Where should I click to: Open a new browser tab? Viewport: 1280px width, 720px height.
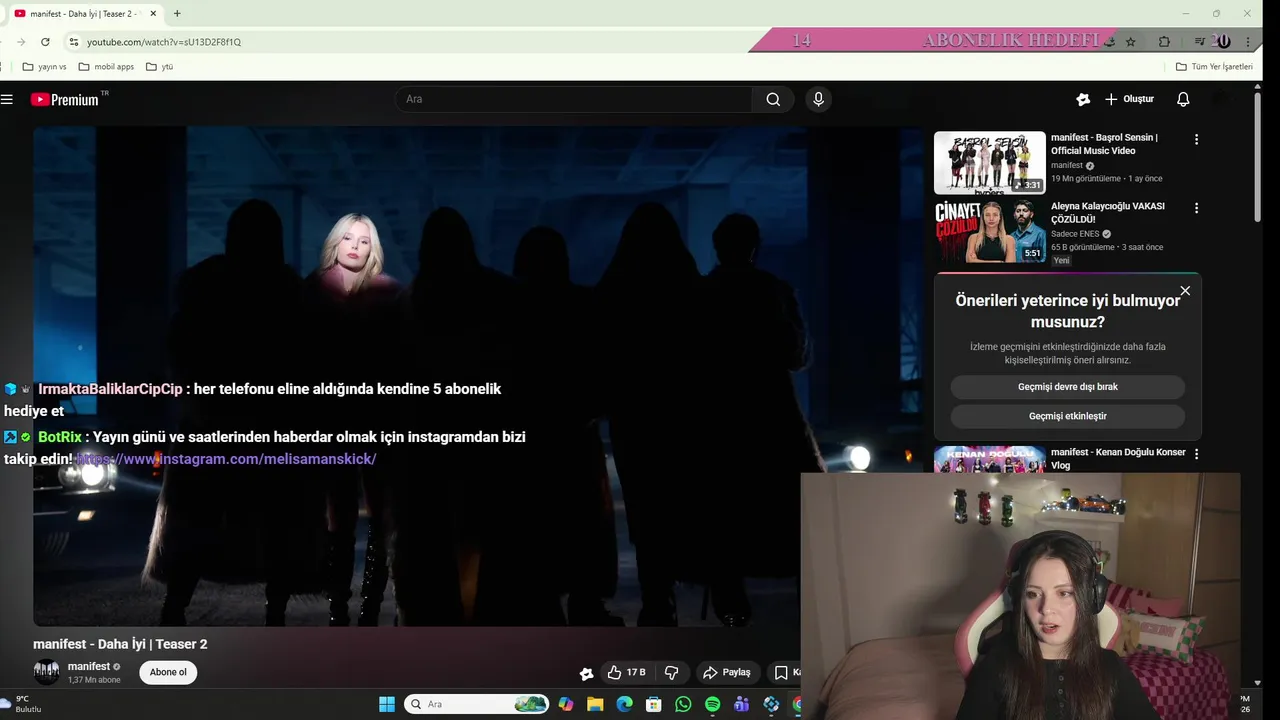pos(177,14)
